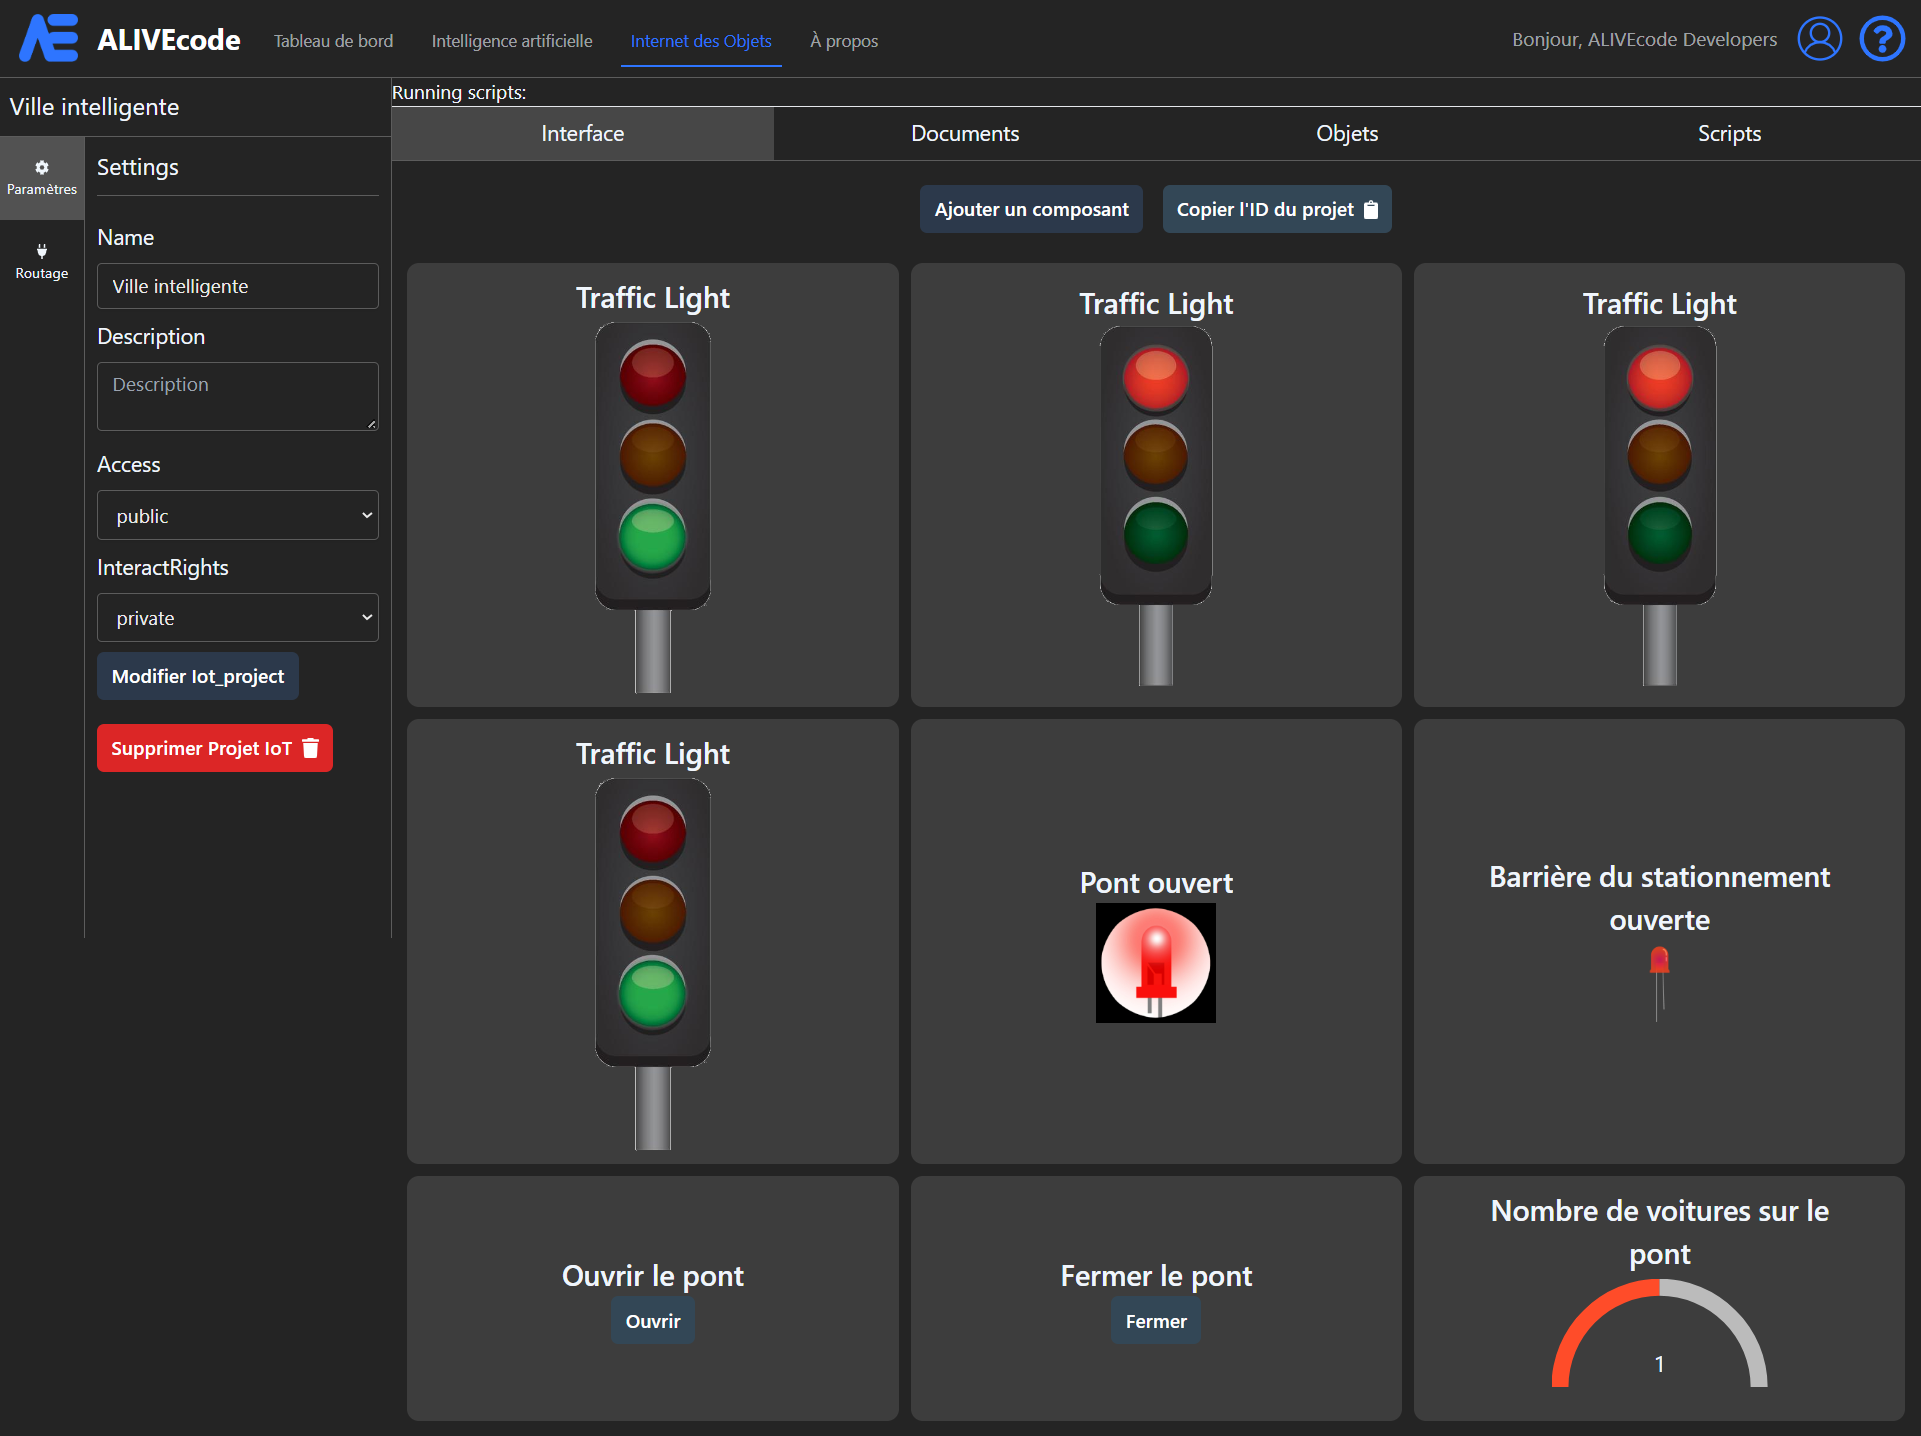Open the user profile icon
1921x1436 pixels.
point(1819,40)
